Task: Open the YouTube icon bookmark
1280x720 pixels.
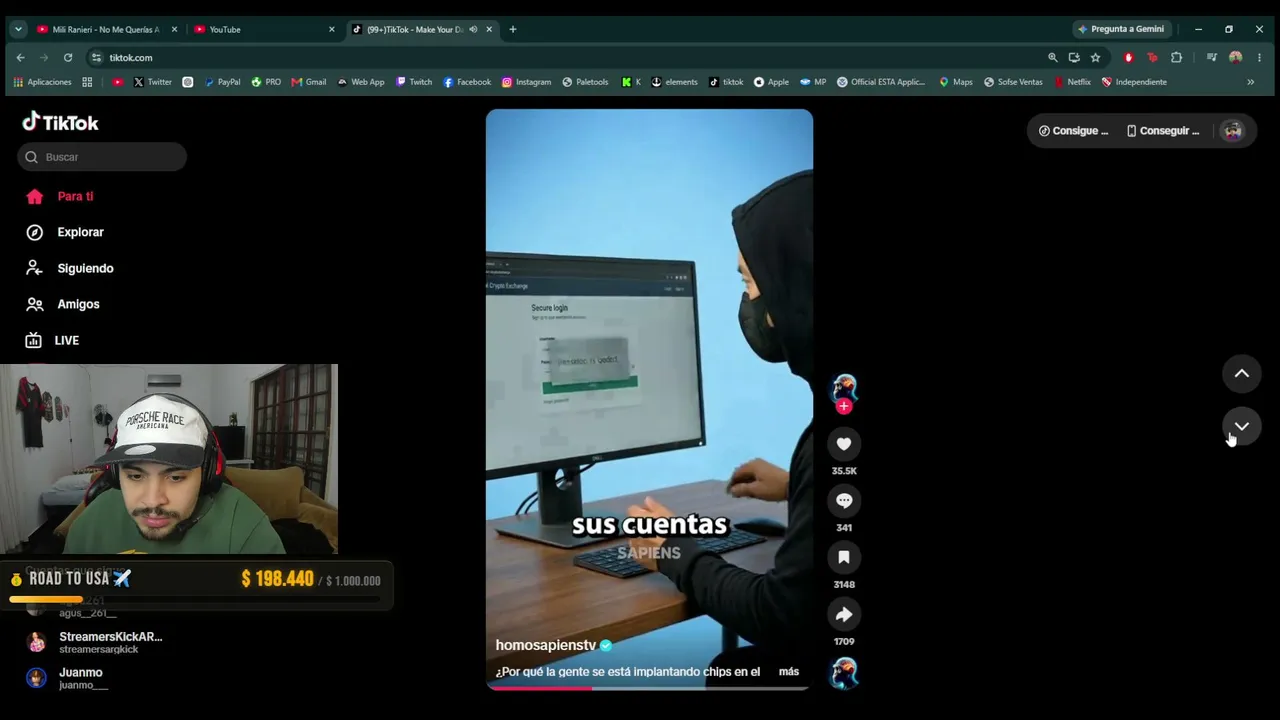Action: [118, 82]
